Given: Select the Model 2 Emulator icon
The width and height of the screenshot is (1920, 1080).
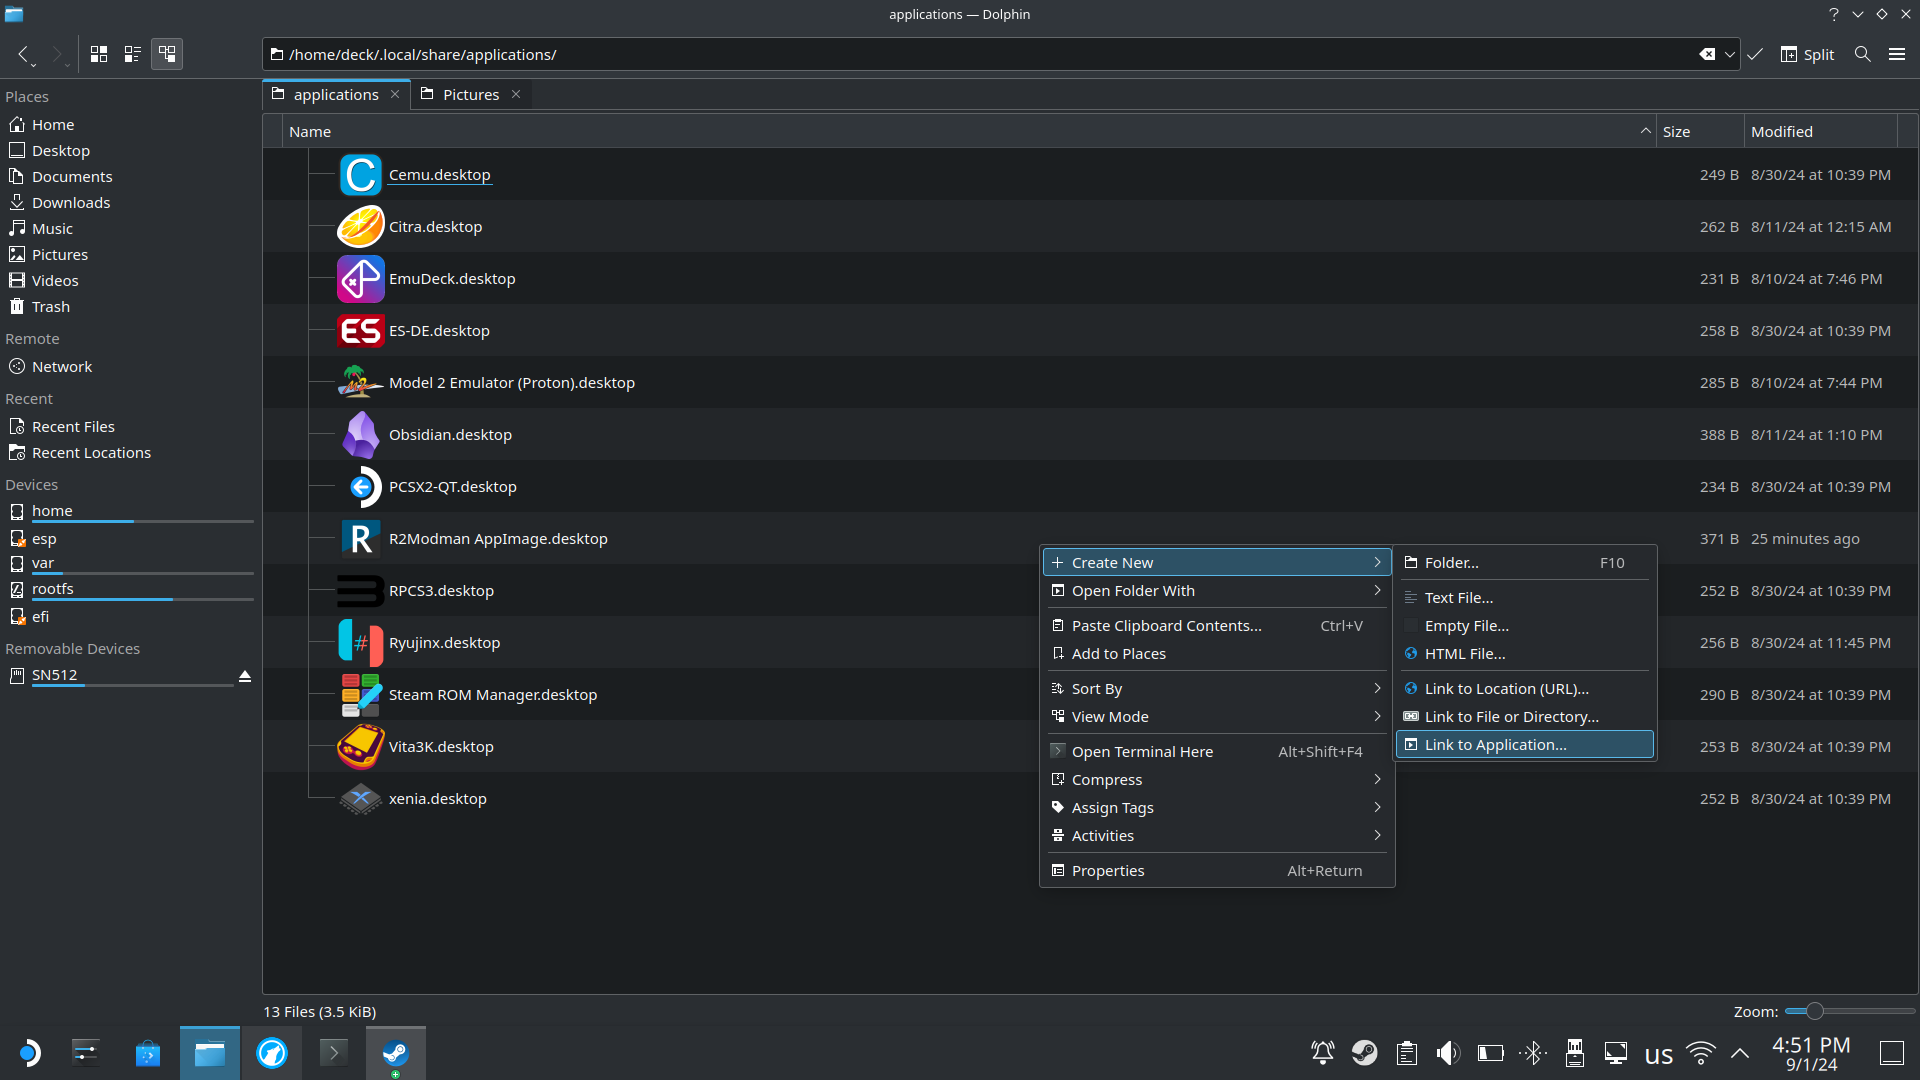Looking at the screenshot, I should pyautogui.click(x=361, y=383).
